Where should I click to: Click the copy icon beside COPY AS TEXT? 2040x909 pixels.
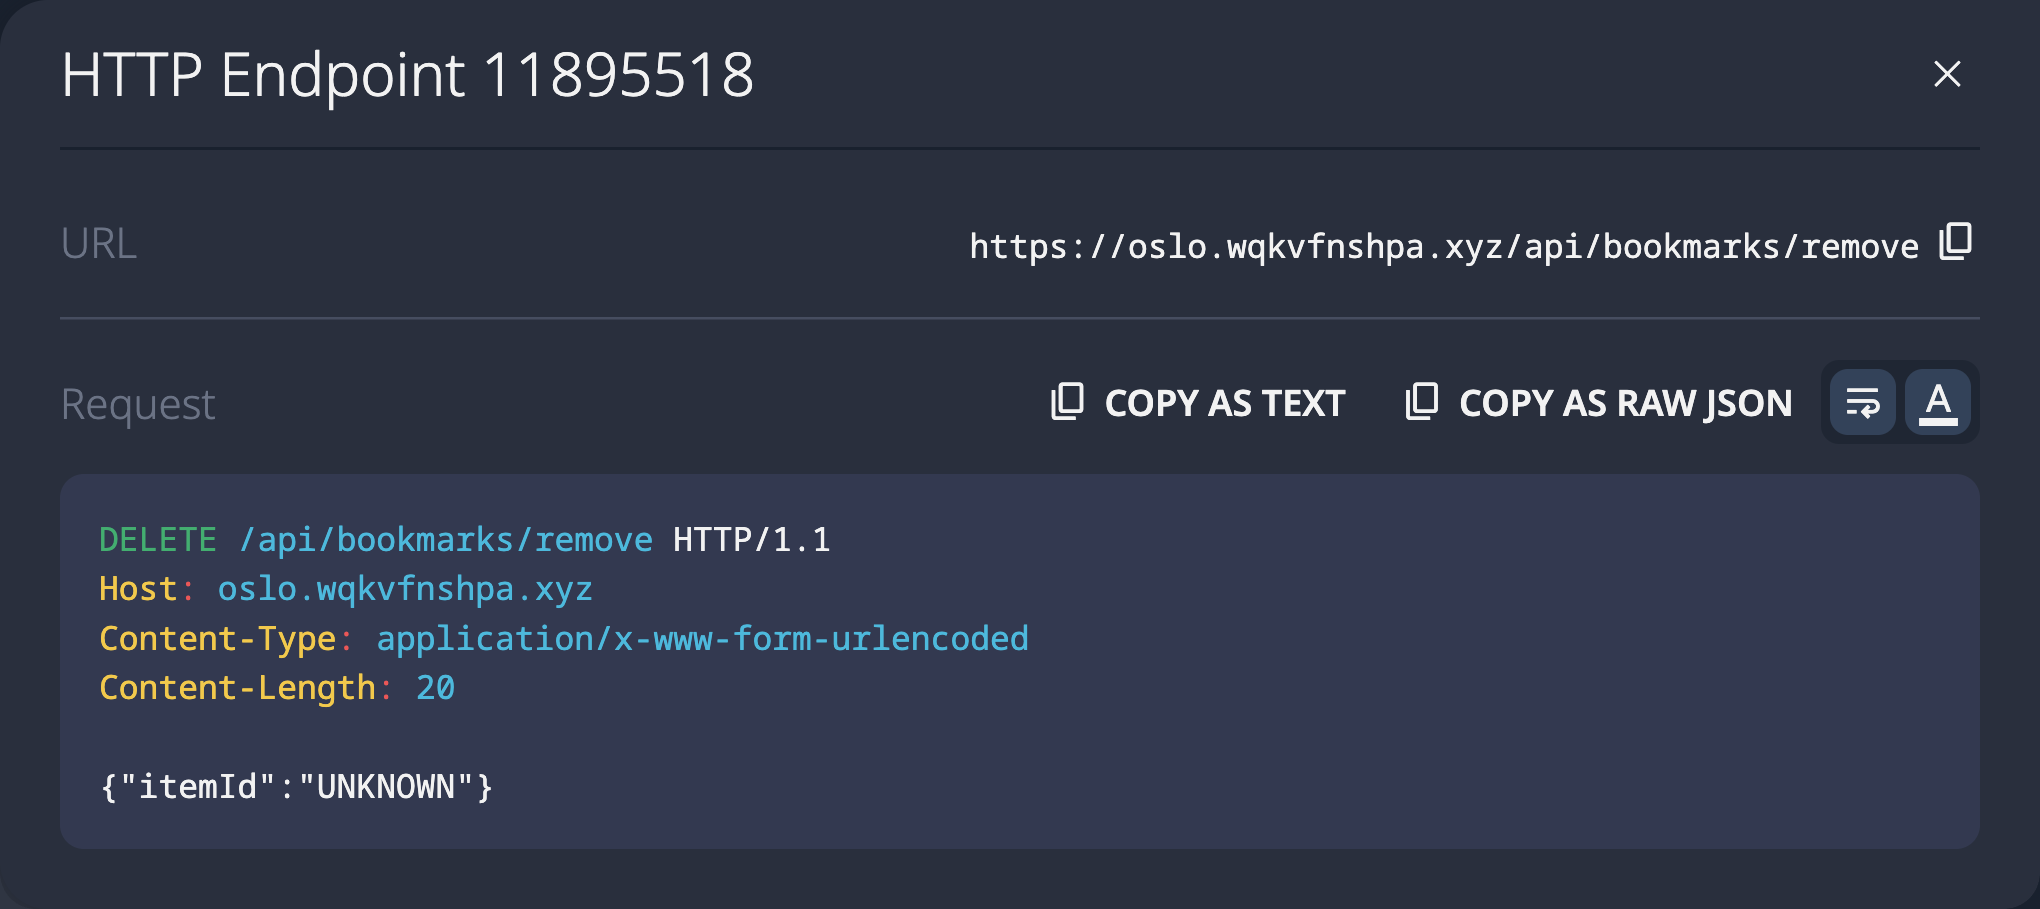click(1067, 402)
